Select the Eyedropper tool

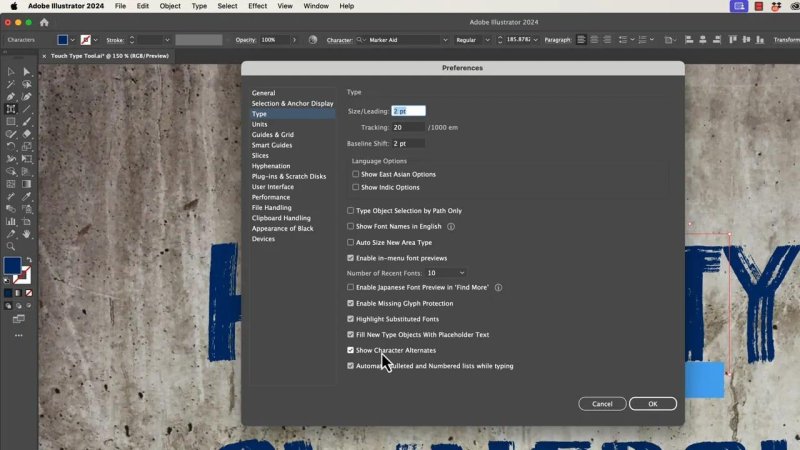[27, 196]
